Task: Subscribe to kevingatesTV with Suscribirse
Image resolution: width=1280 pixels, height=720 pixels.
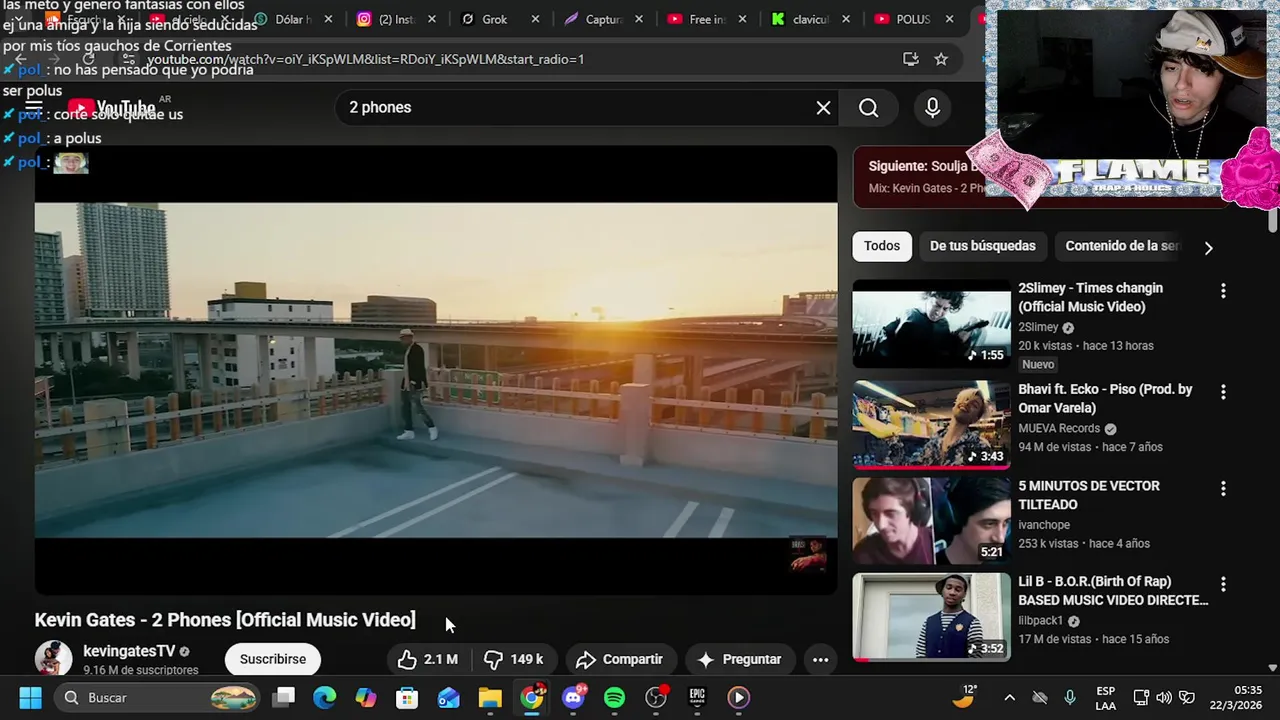Action: (273, 659)
